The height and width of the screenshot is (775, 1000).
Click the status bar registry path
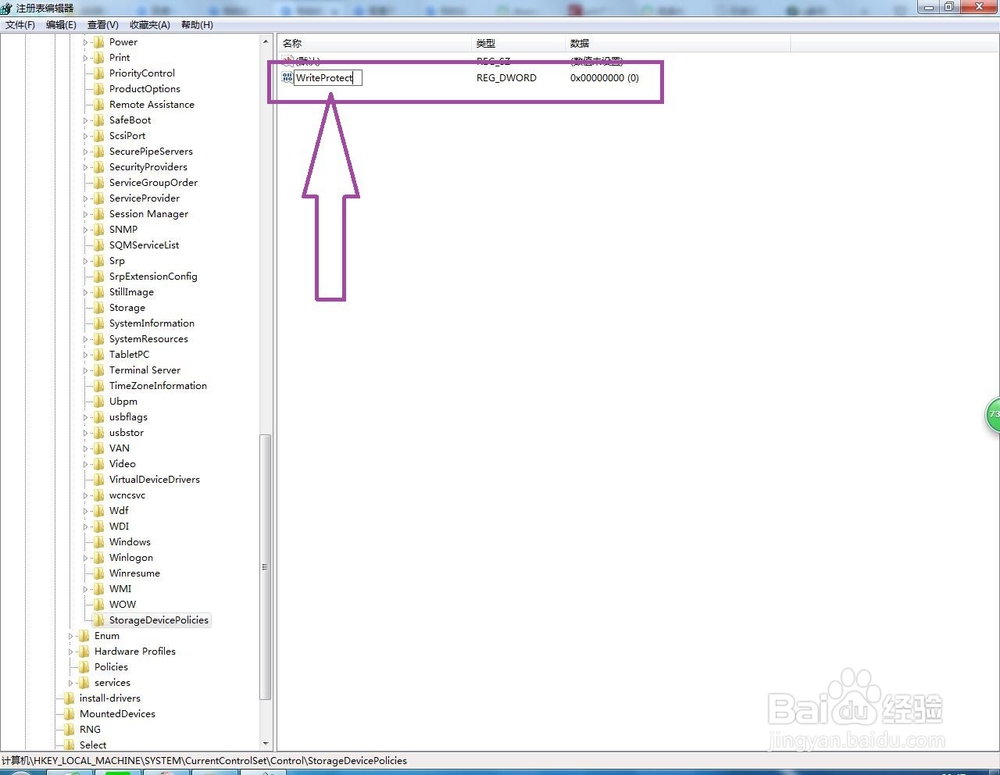click(204, 761)
